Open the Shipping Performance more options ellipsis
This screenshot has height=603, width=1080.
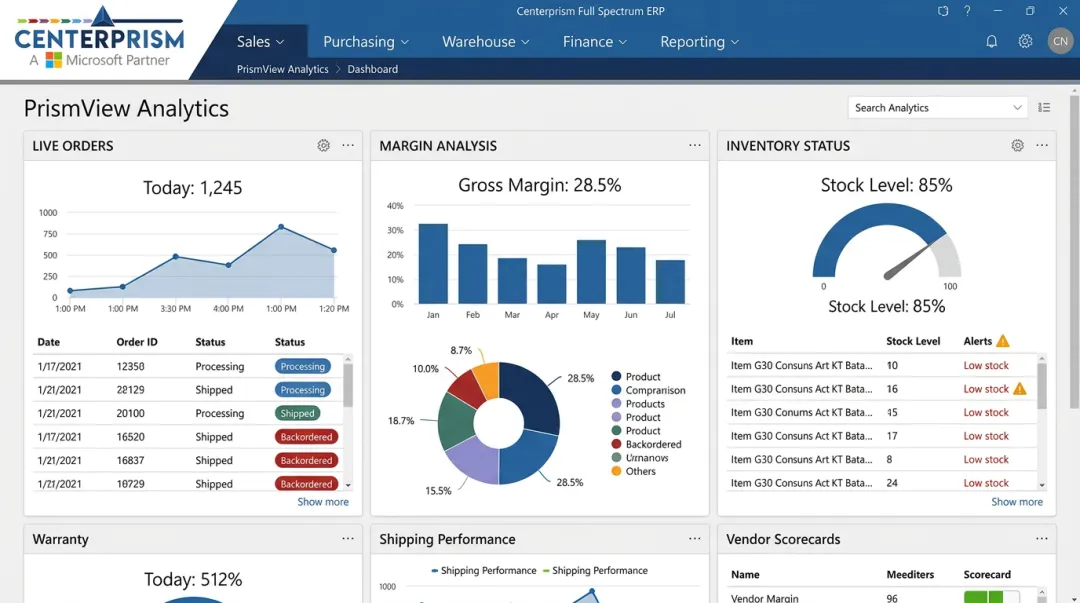(x=694, y=539)
